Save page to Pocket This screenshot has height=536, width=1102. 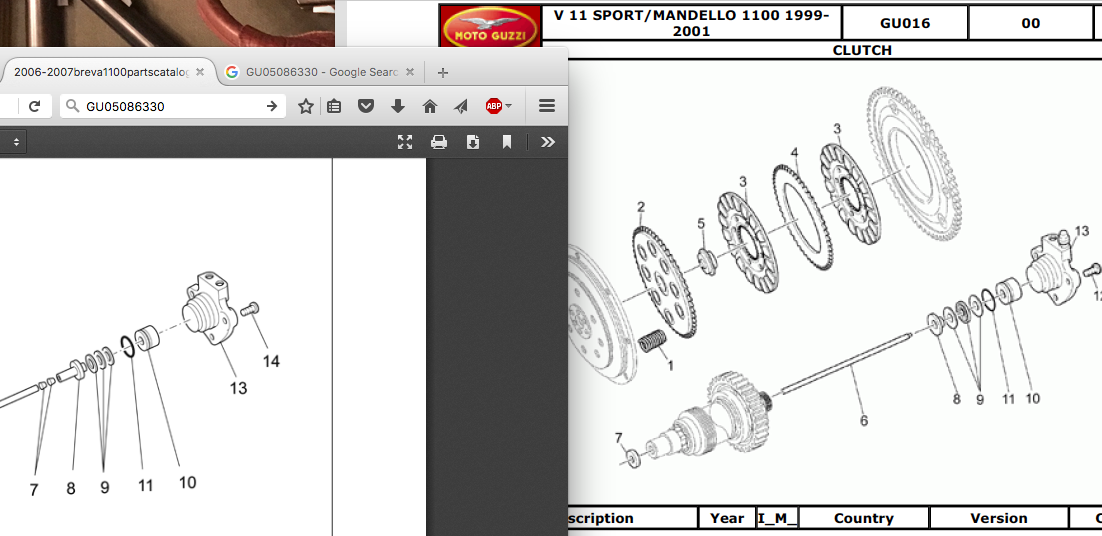(366, 106)
